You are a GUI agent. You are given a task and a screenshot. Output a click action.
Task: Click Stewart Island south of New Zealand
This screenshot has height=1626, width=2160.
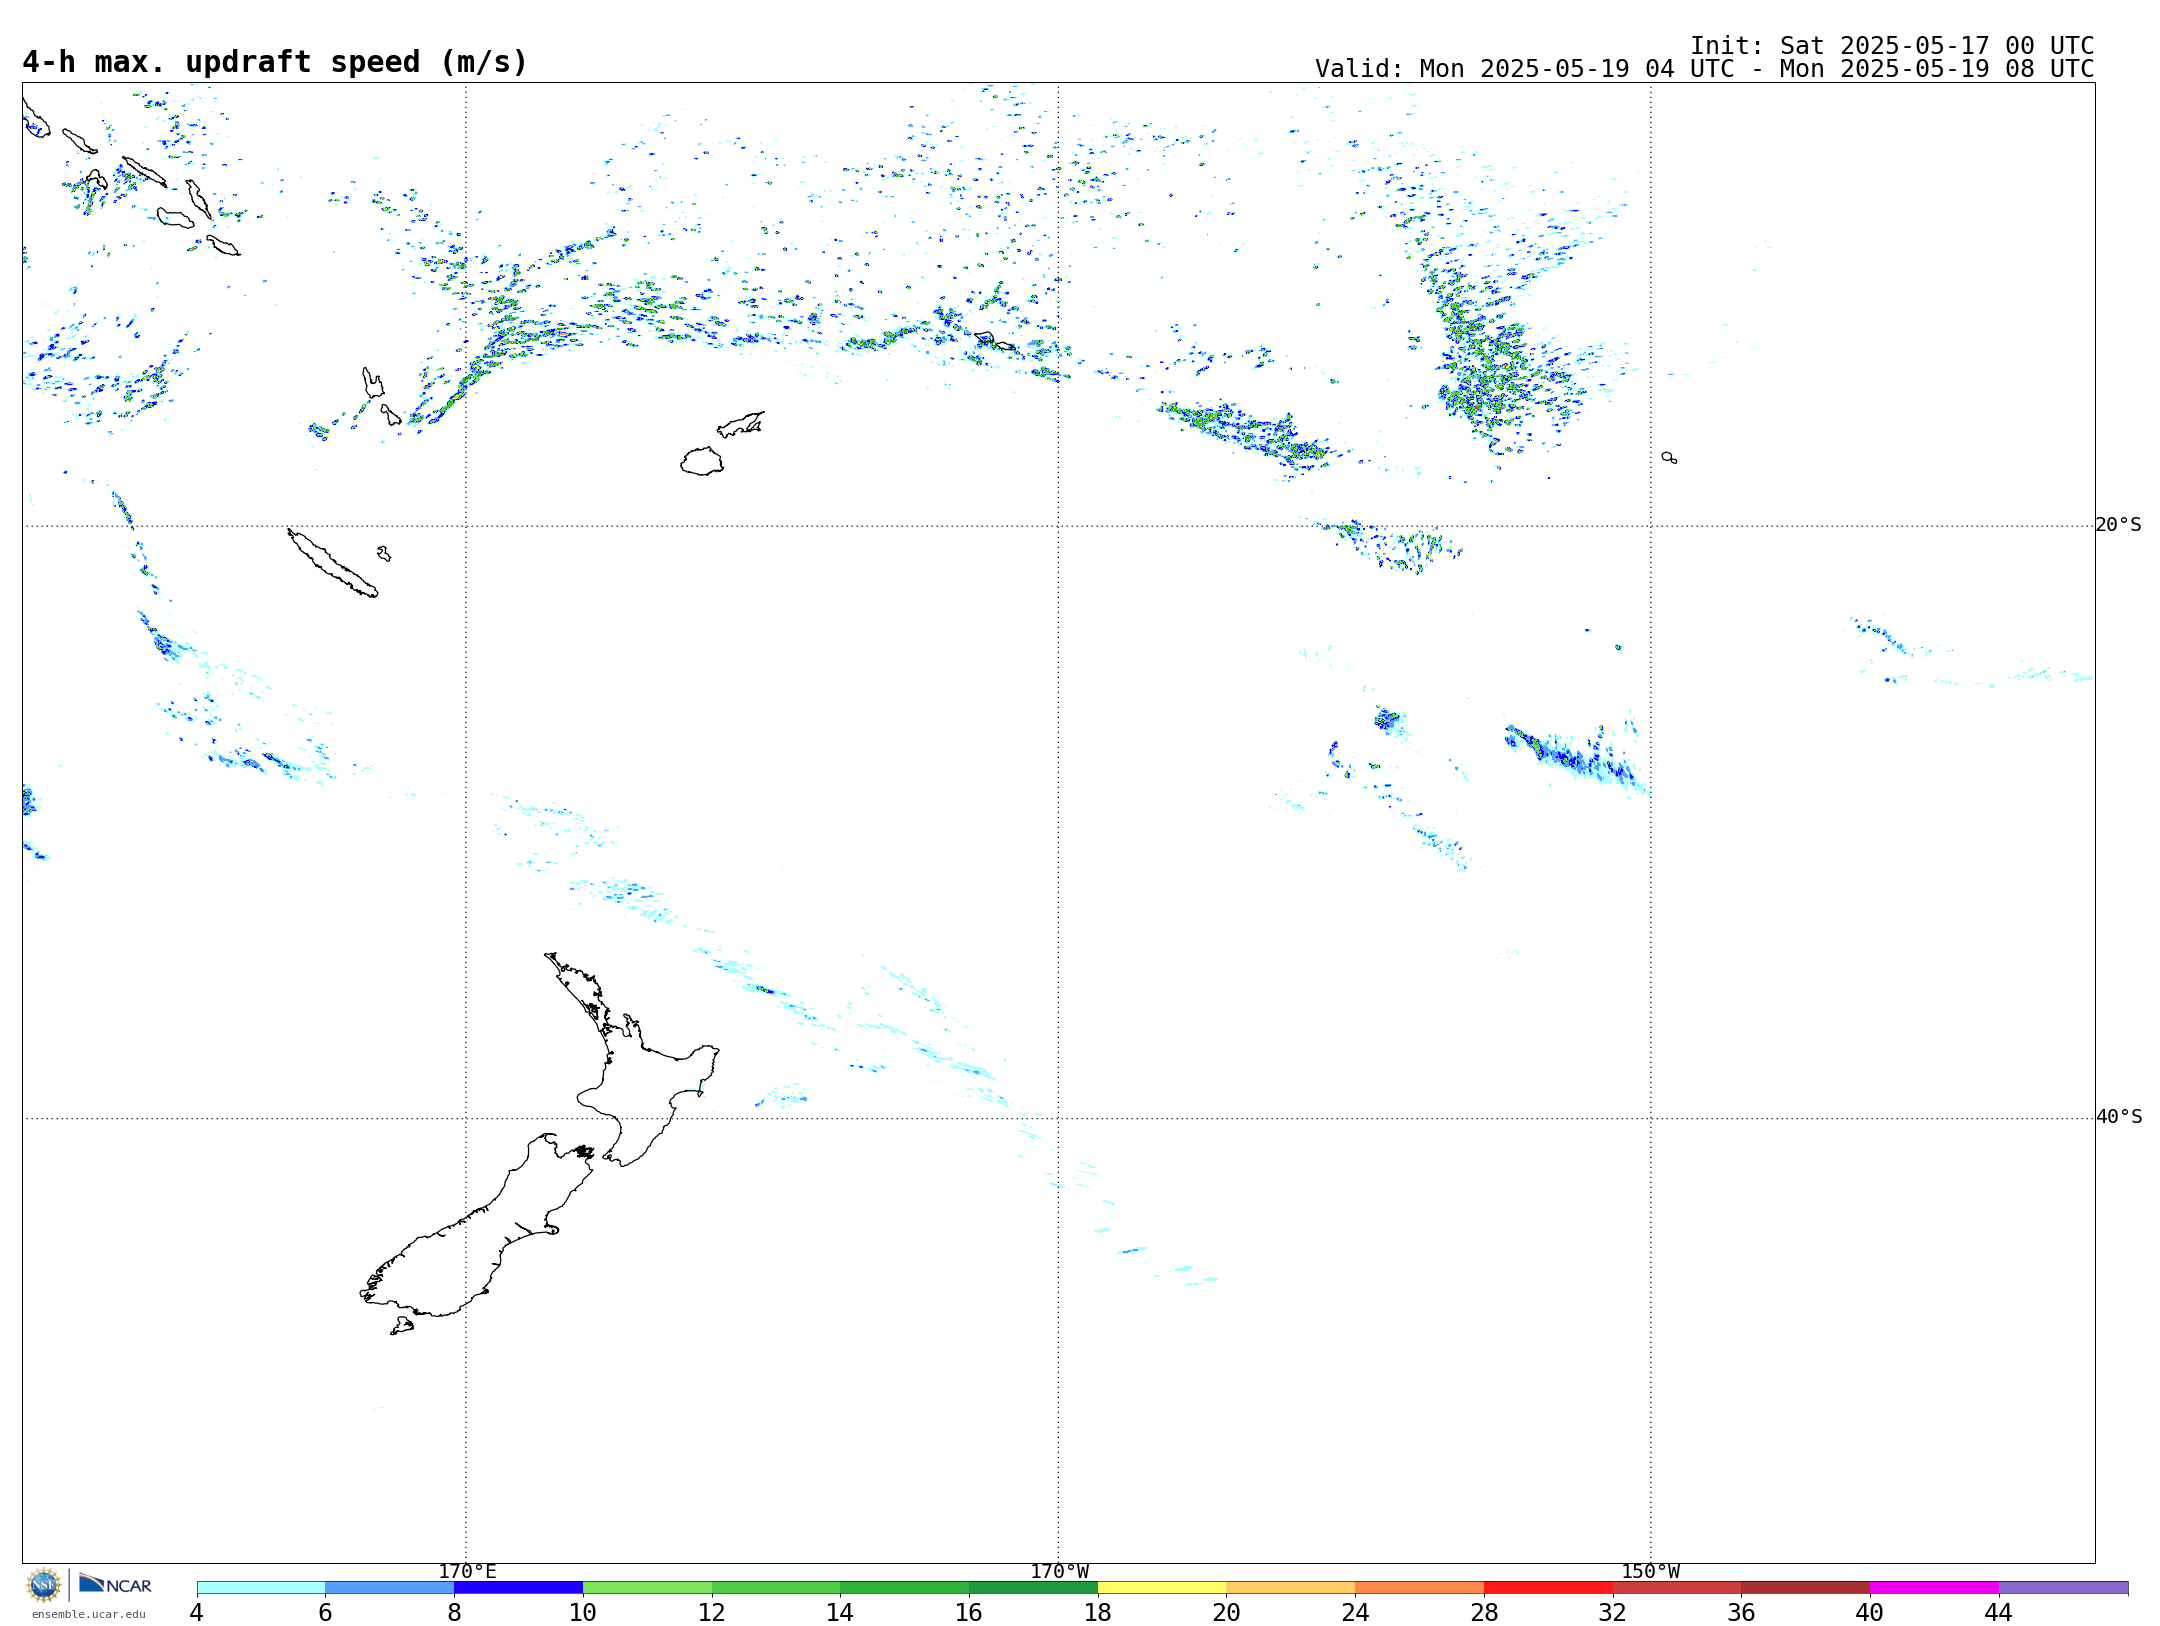click(401, 1326)
